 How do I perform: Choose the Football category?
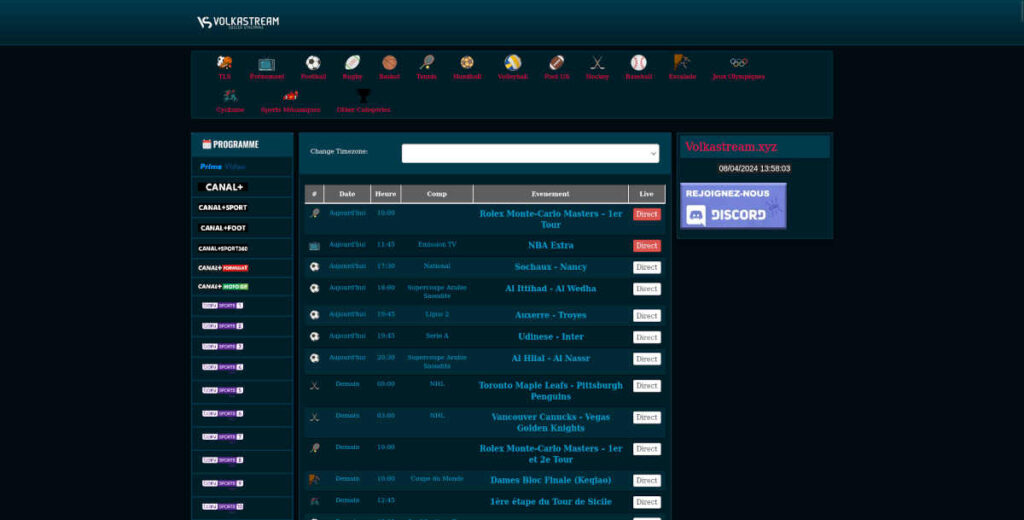pyautogui.click(x=313, y=63)
